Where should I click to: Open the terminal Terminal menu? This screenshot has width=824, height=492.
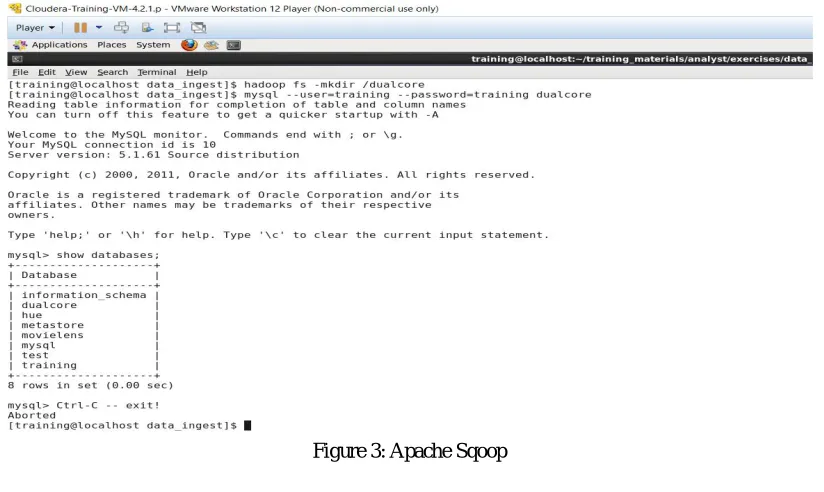[157, 73]
